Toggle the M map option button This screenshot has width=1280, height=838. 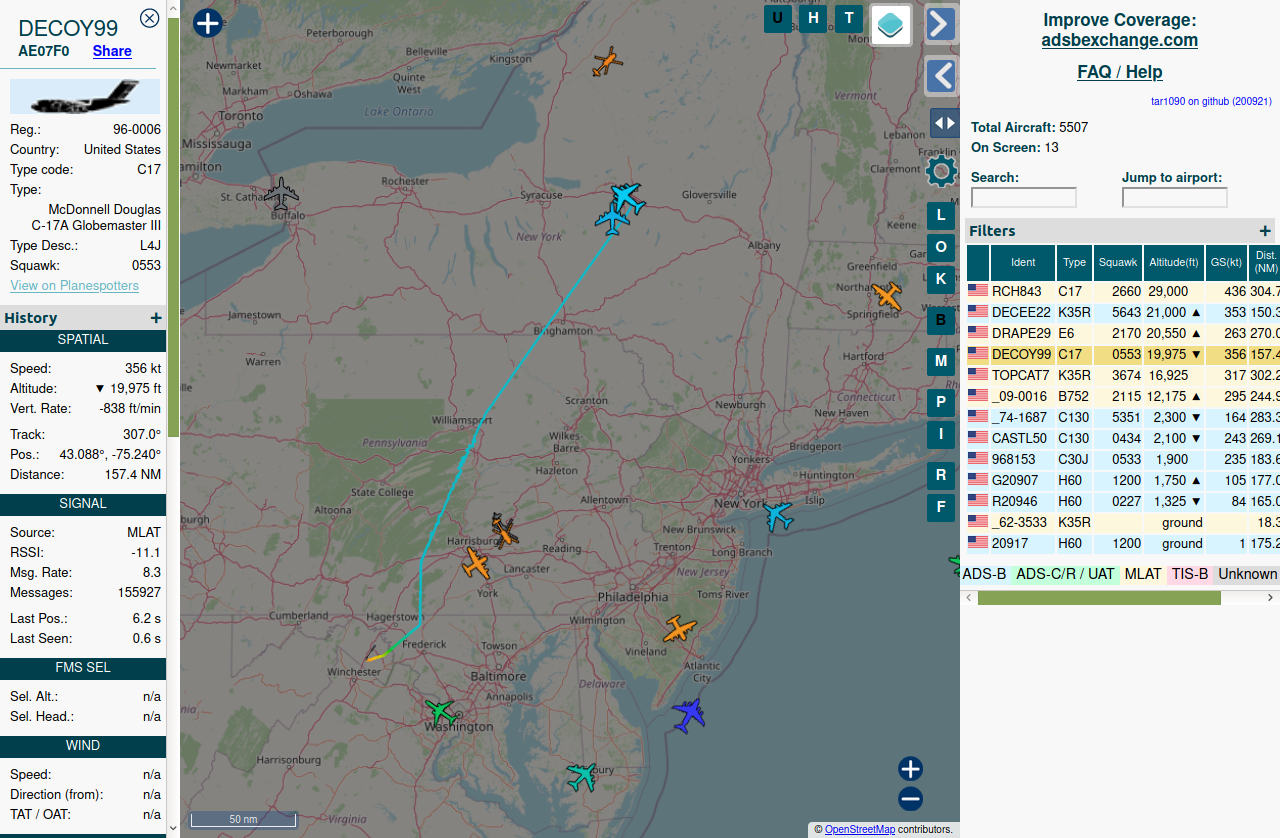click(x=940, y=361)
